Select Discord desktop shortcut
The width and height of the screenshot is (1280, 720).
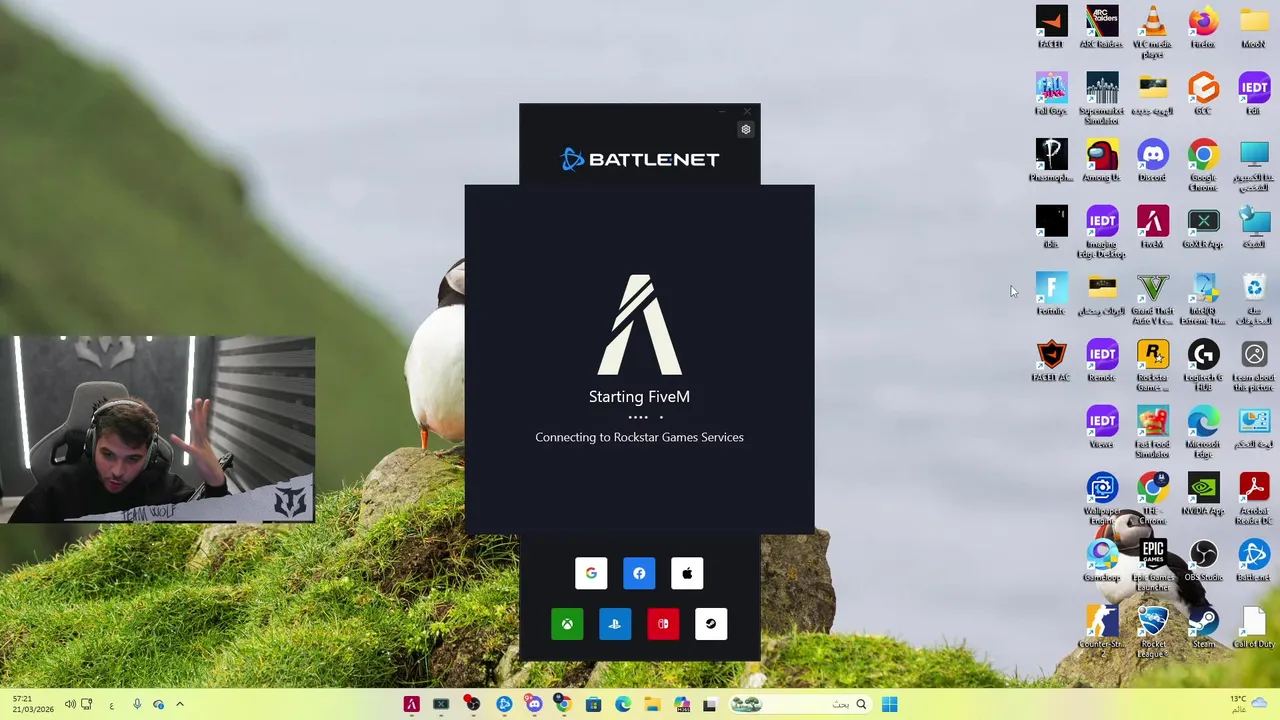1153,161
